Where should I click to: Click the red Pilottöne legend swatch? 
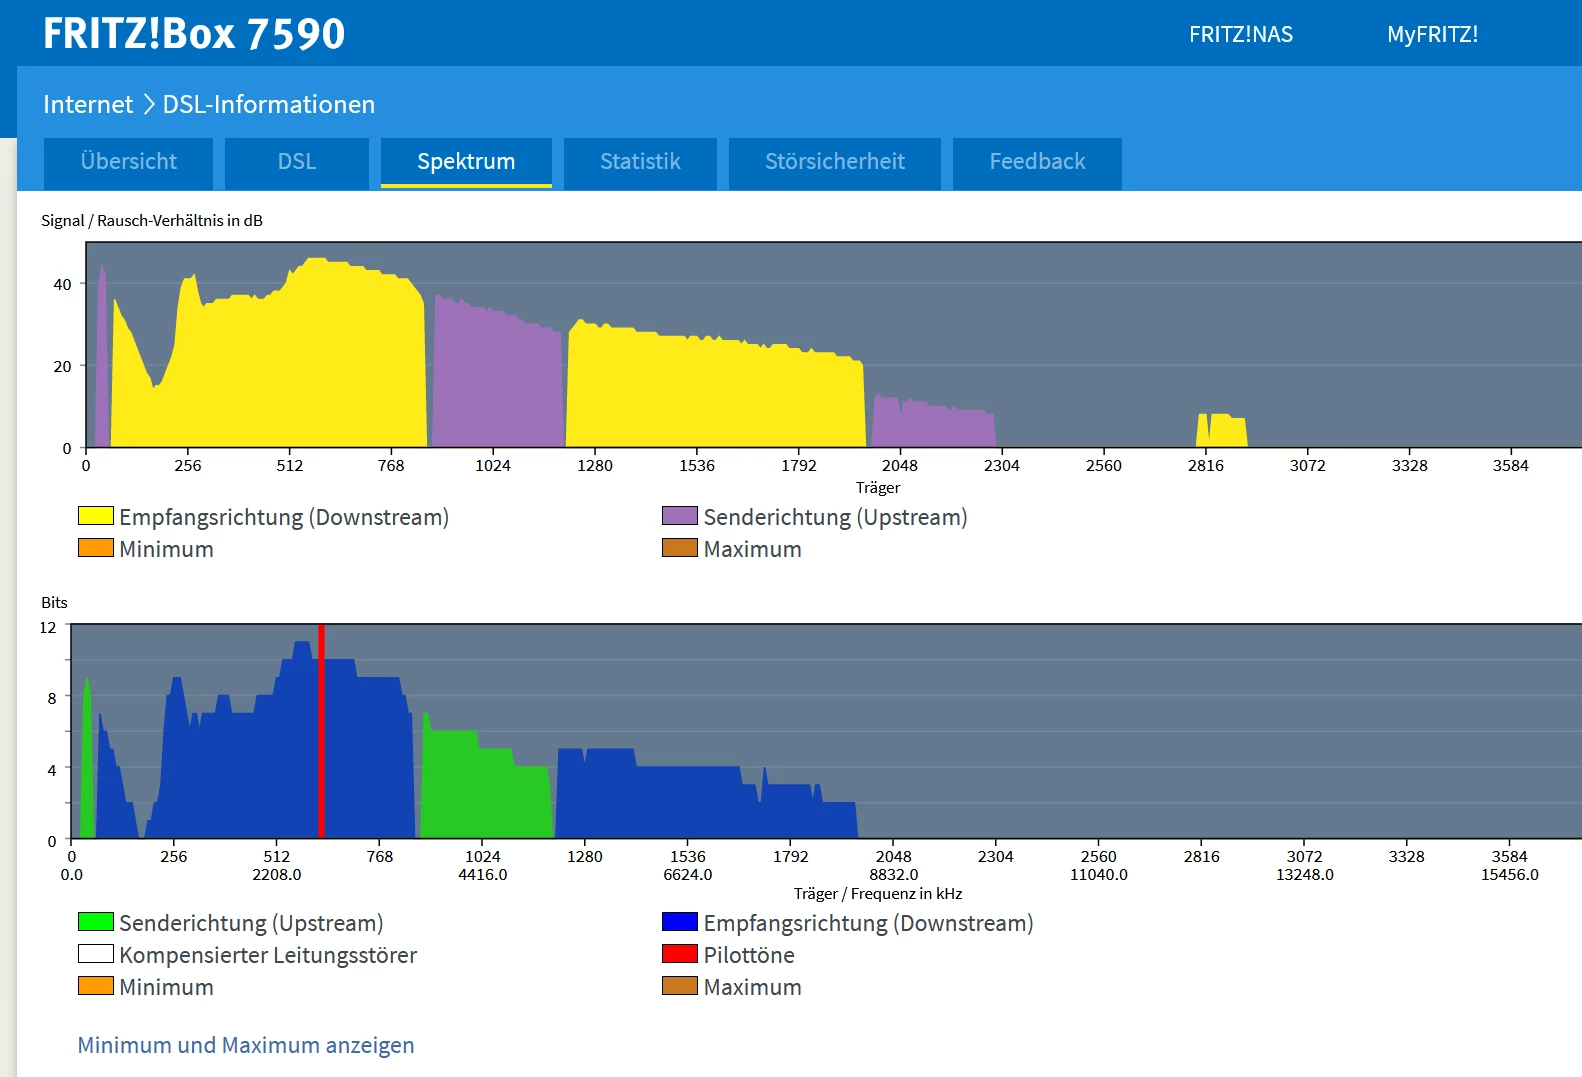pyautogui.click(x=680, y=954)
